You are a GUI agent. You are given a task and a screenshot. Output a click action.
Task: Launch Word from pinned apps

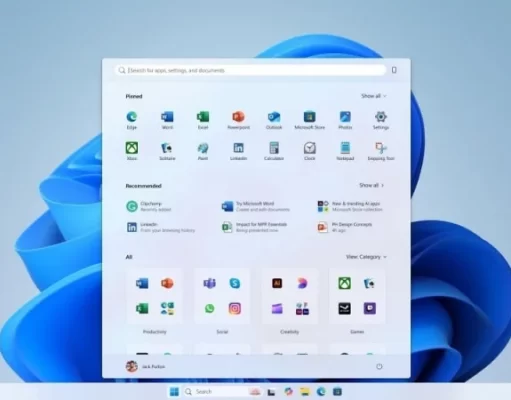click(167, 120)
